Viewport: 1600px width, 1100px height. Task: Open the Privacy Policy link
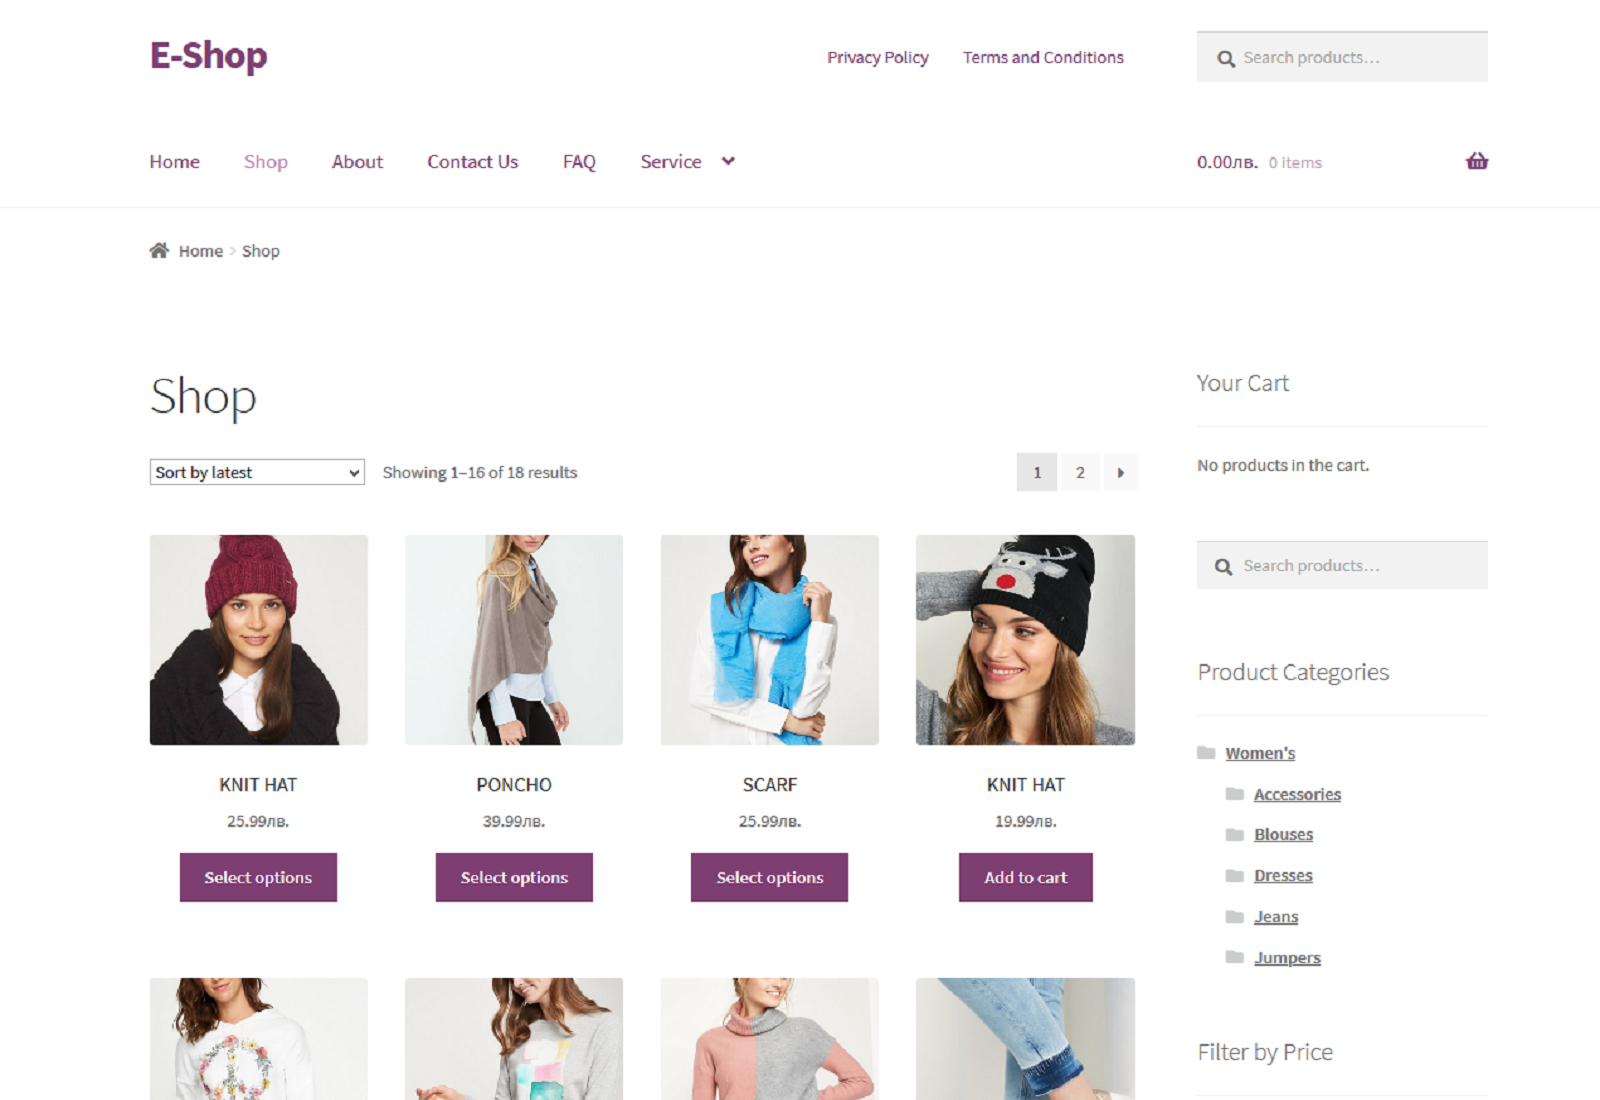point(878,58)
